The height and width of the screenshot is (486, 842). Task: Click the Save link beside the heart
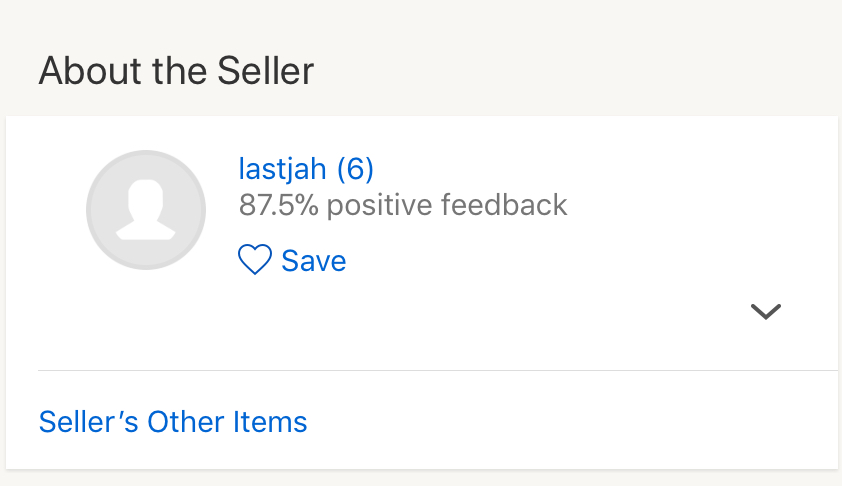coord(314,261)
